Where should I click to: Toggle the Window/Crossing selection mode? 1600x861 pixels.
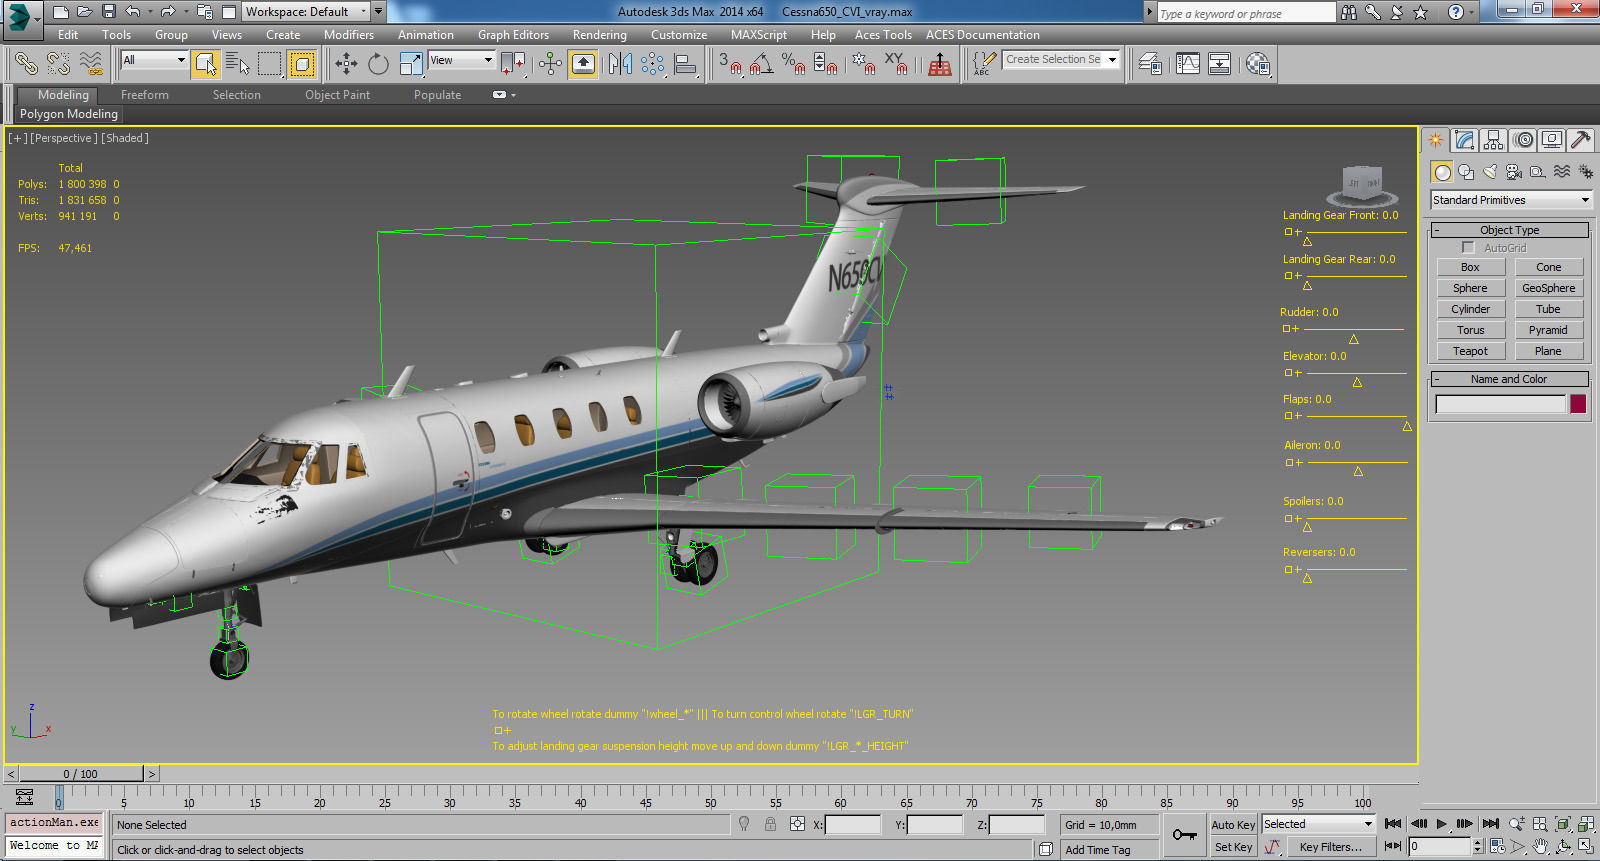(301, 64)
